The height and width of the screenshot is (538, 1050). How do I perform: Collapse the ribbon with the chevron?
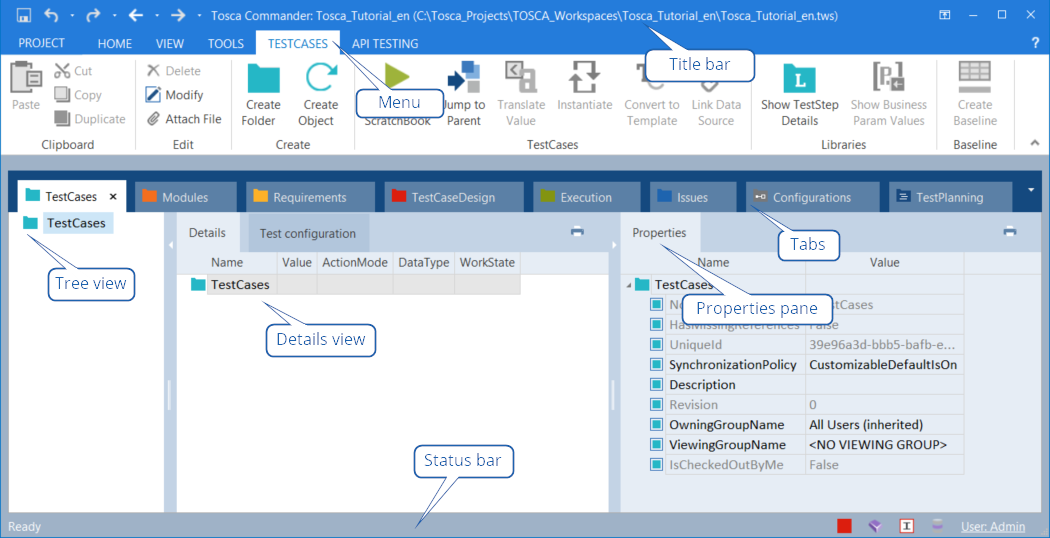(1034, 143)
